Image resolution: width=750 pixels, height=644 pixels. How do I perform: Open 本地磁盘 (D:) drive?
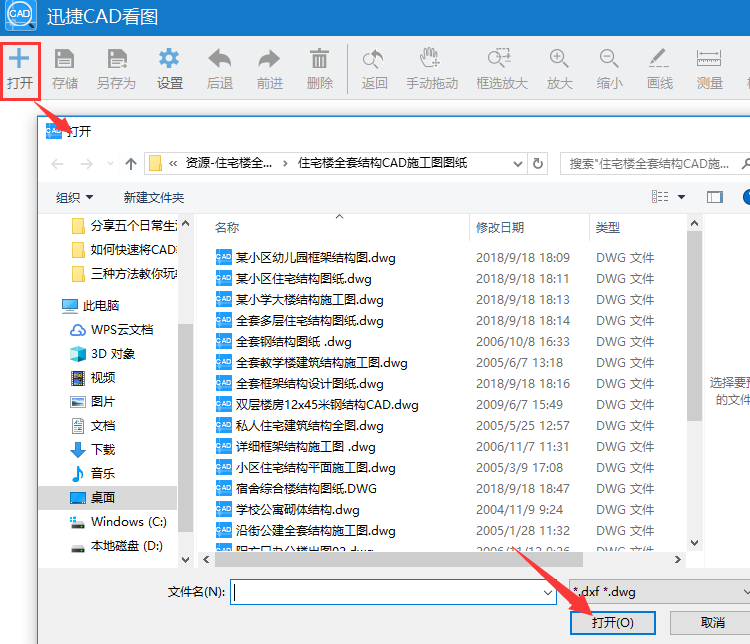(x=117, y=545)
